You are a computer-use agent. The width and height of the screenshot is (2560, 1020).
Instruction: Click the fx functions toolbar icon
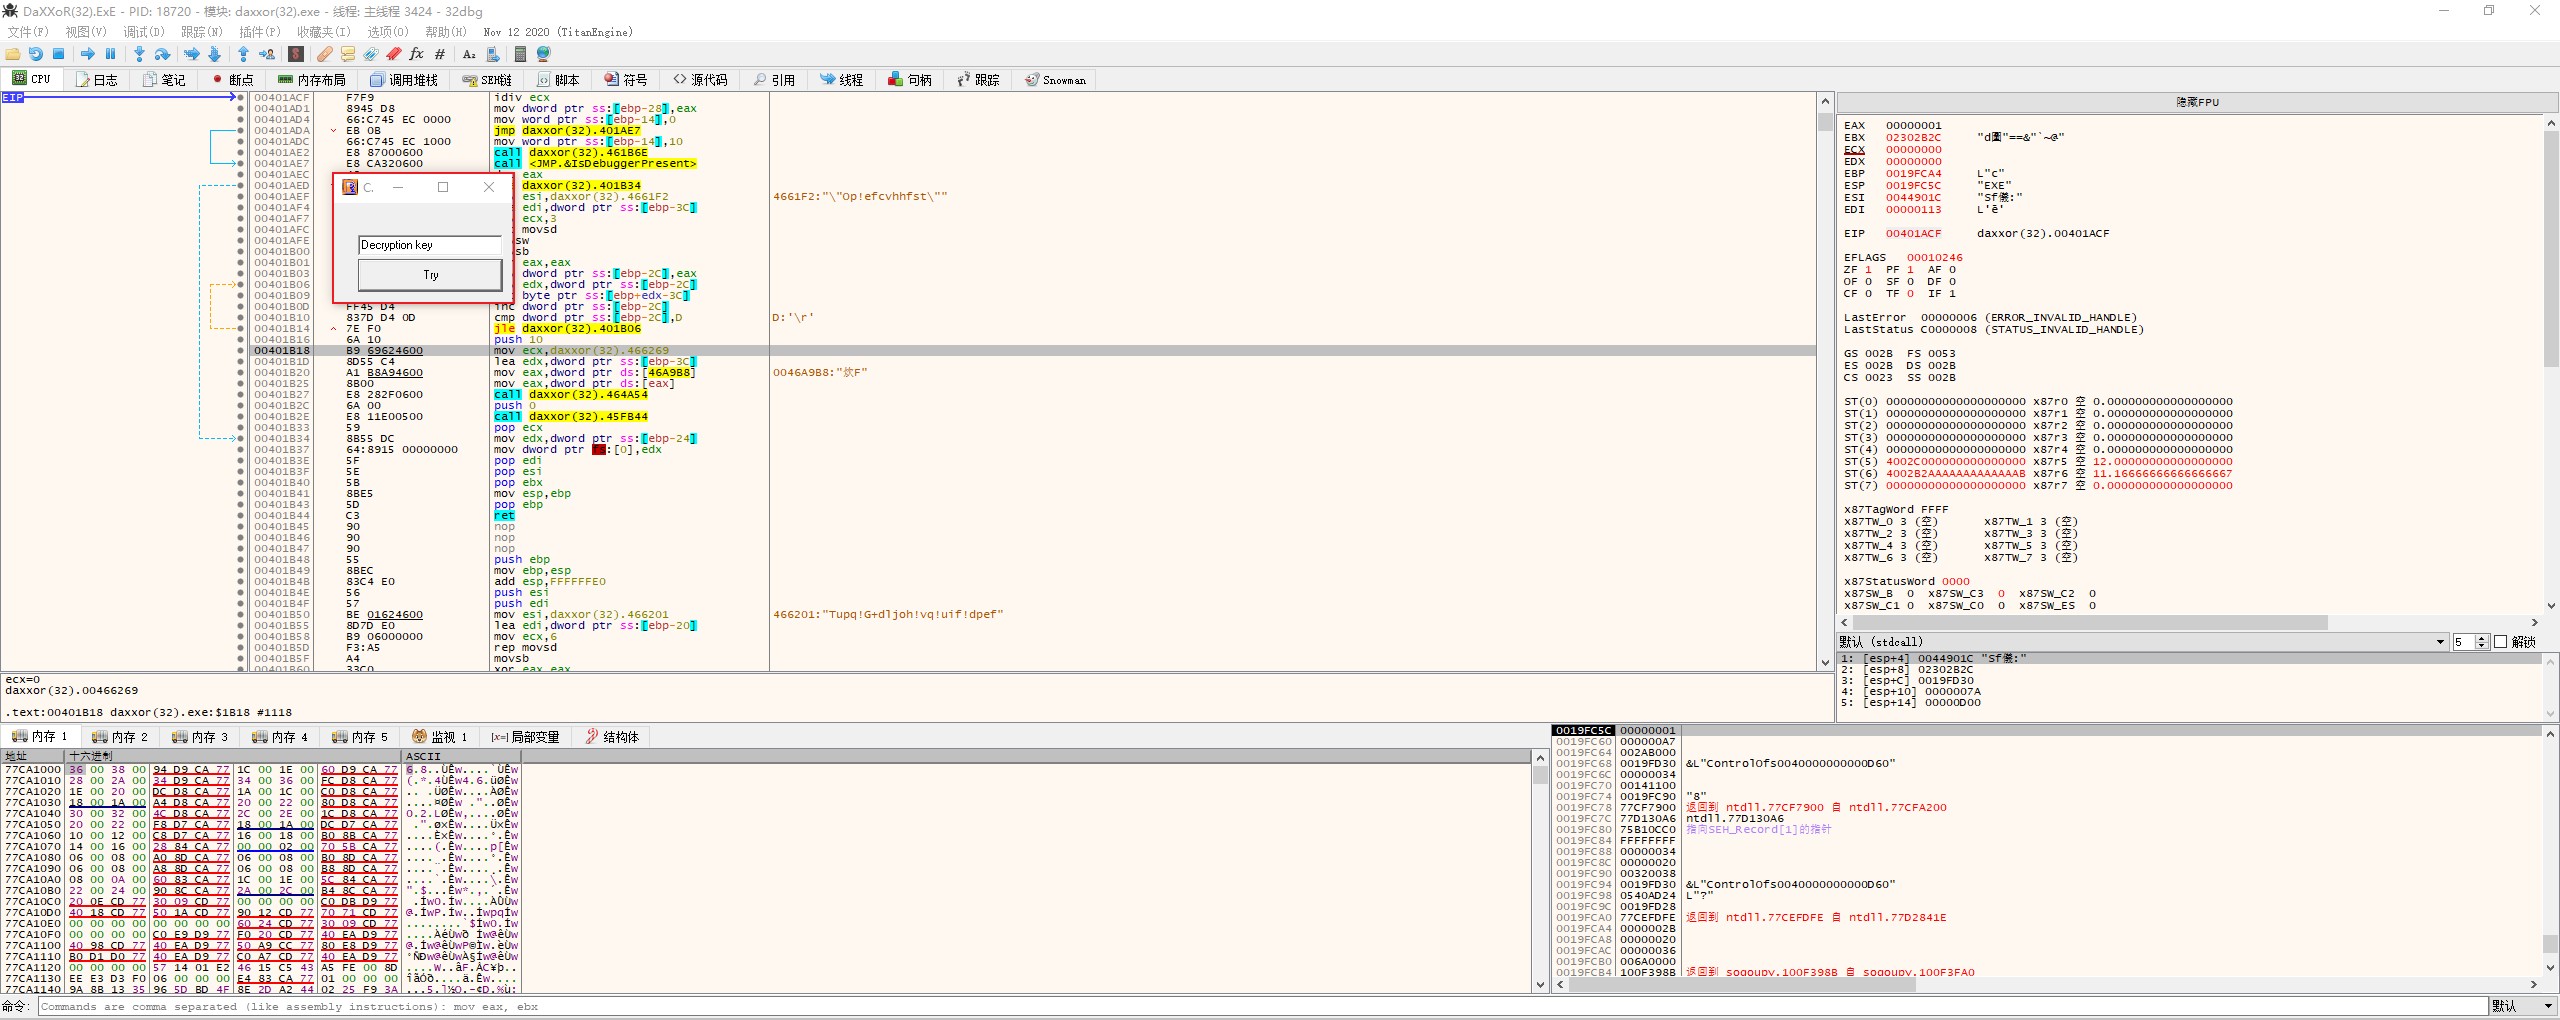(x=416, y=54)
